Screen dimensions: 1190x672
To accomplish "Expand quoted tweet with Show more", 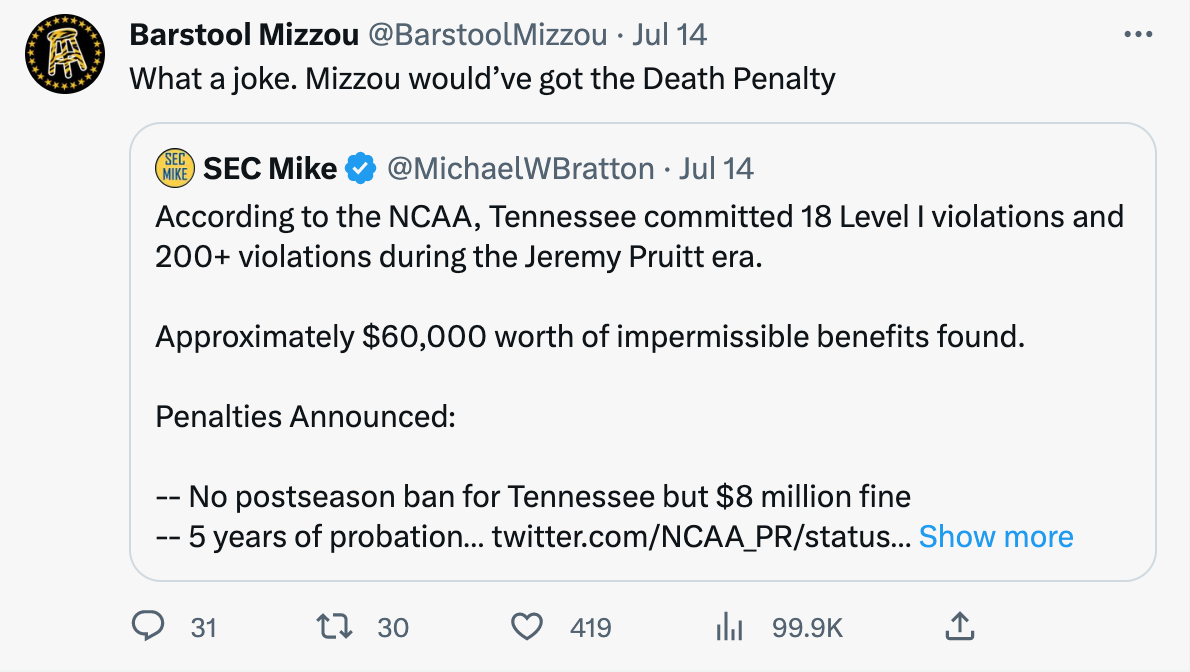I will pyautogui.click(x=995, y=537).
